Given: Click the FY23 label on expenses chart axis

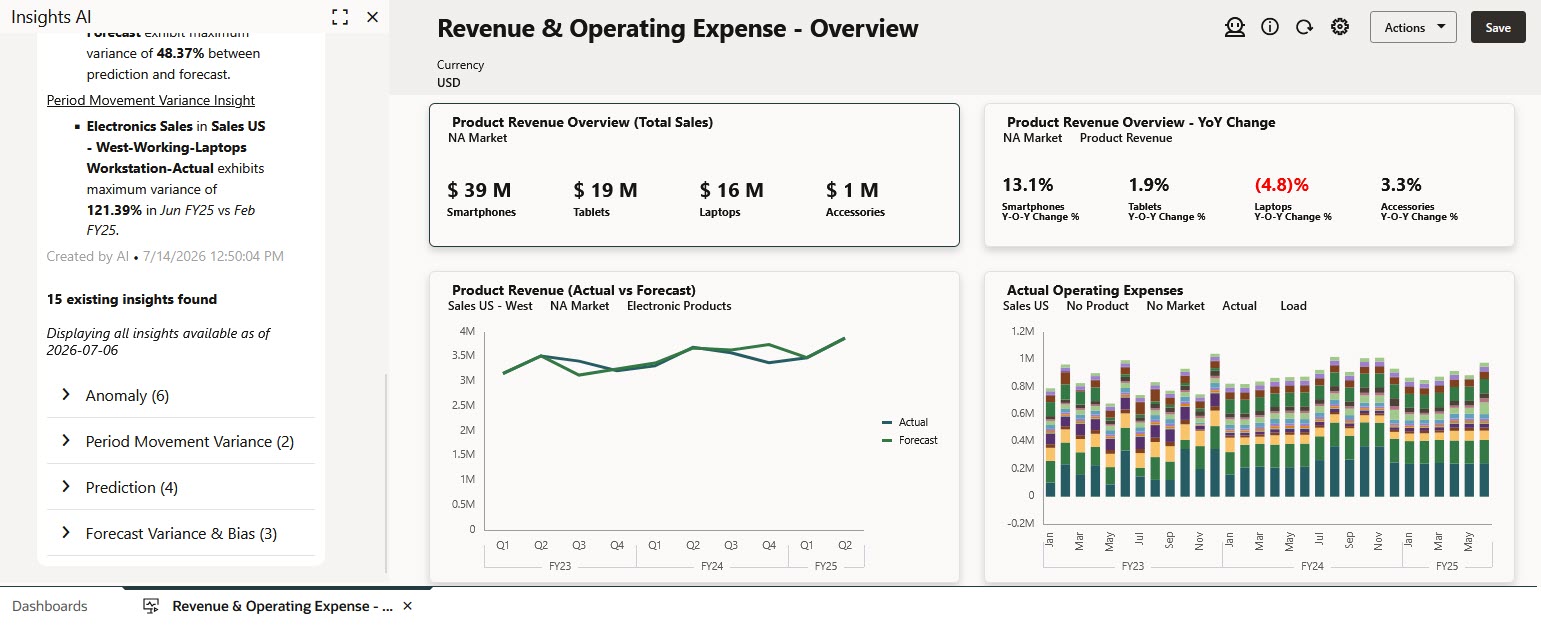Looking at the screenshot, I should click(1133, 566).
